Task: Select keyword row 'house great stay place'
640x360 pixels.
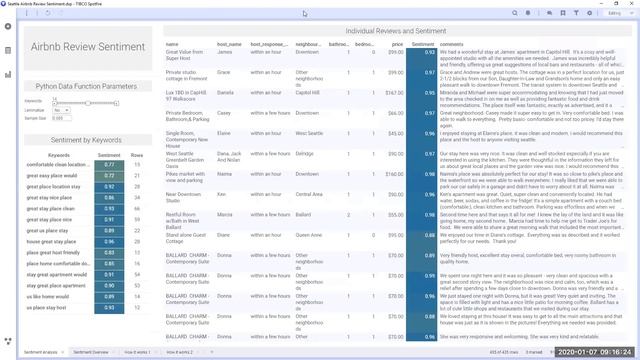Action: coord(51,242)
